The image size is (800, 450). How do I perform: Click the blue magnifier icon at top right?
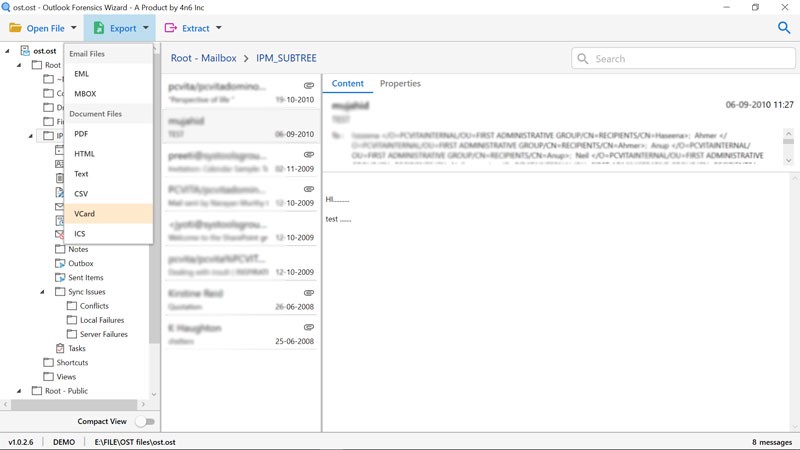784,28
